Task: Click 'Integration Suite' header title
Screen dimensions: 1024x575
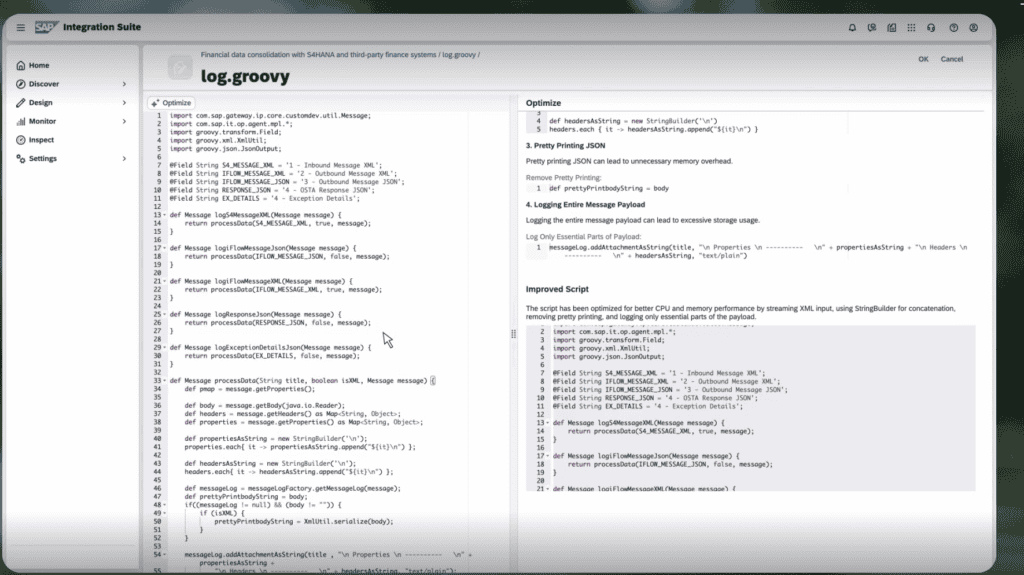Action: (x=102, y=27)
